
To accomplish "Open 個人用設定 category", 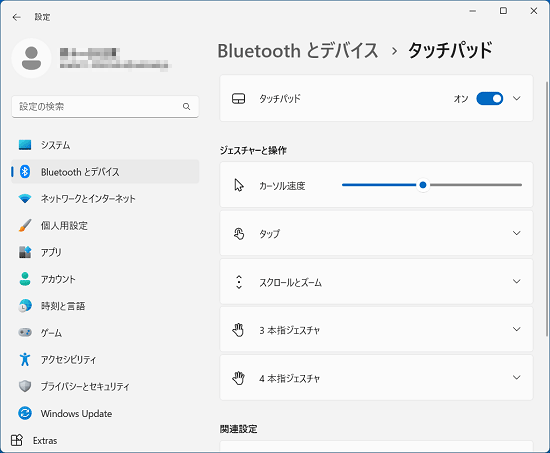I will point(105,225).
